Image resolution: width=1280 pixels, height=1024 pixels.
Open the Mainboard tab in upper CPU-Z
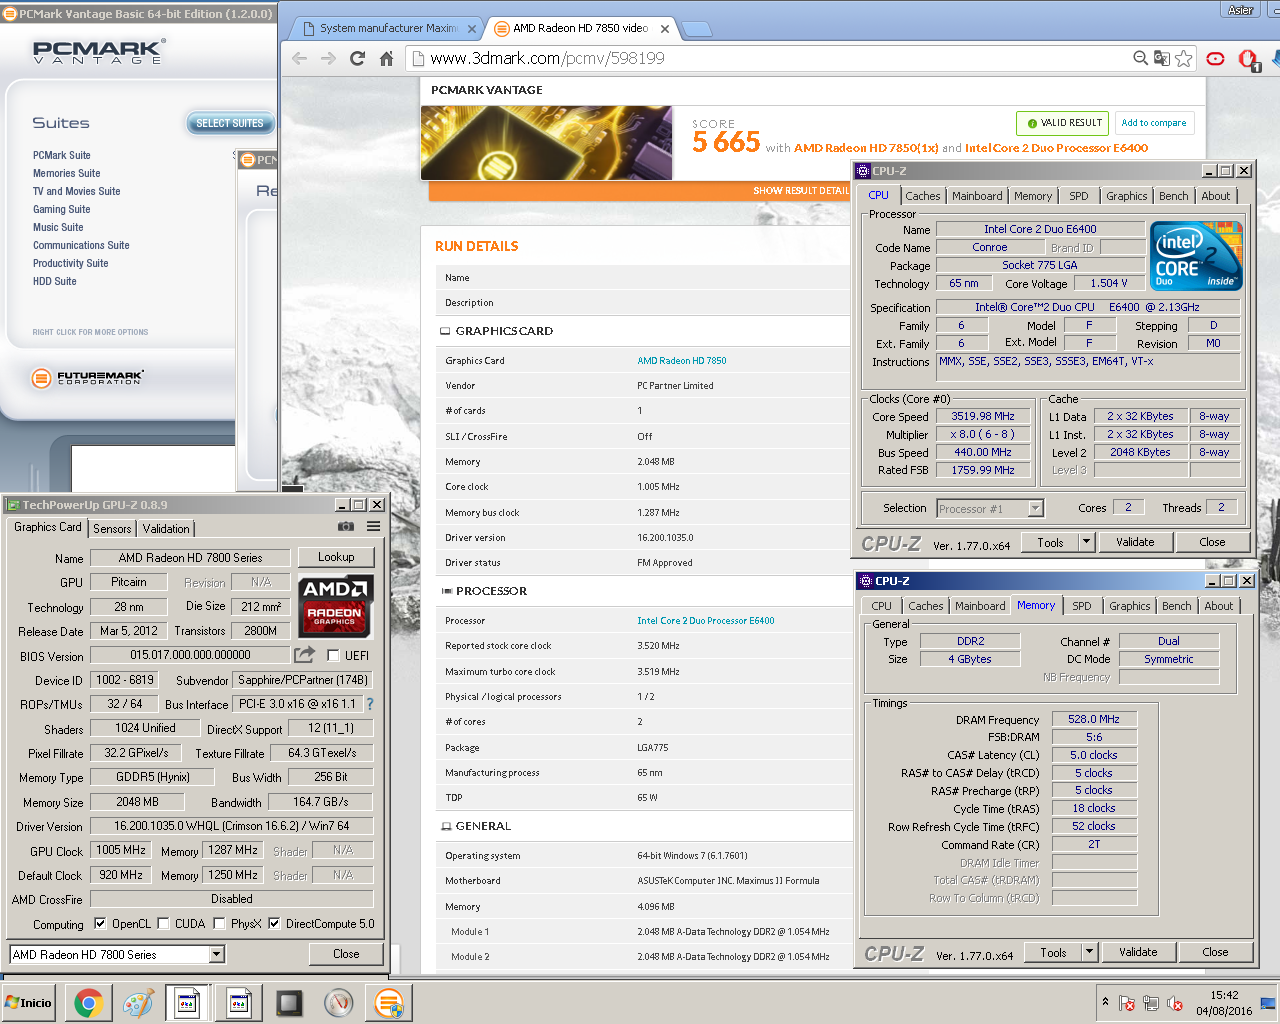pyautogui.click(x=977, y=196)
